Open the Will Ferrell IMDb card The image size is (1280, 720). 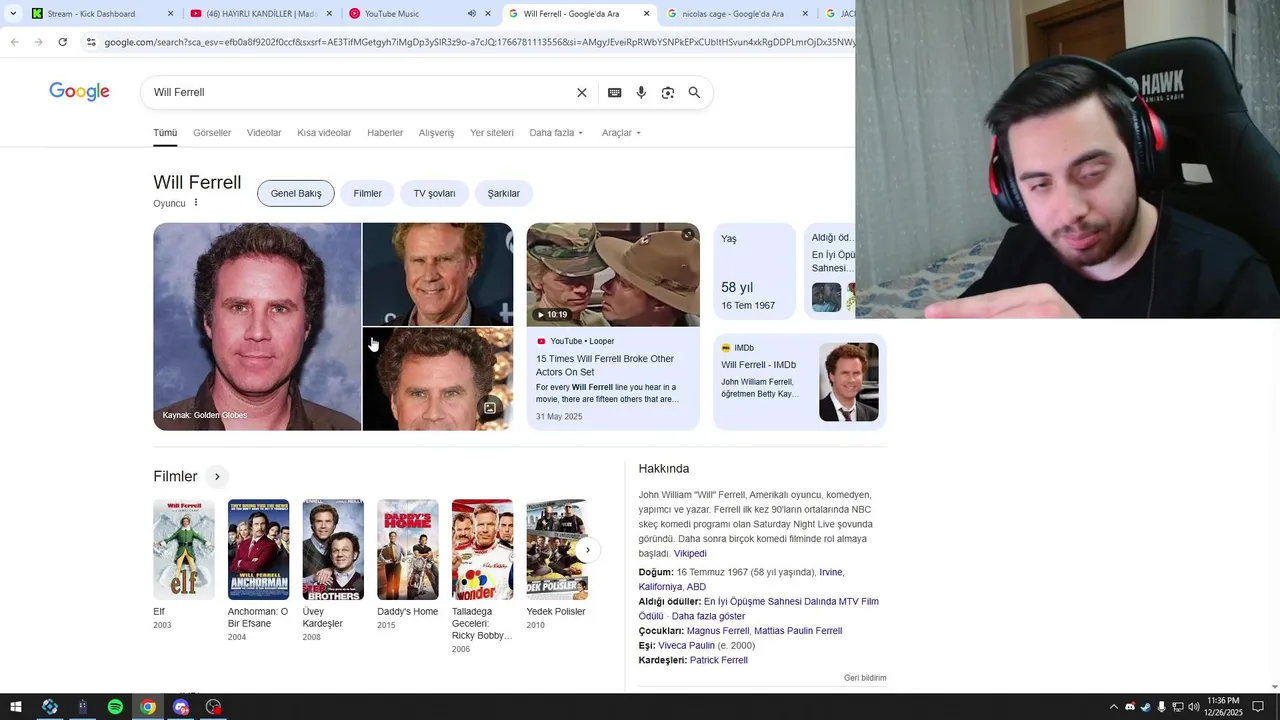pyautogui.click(x=800, y=382)
